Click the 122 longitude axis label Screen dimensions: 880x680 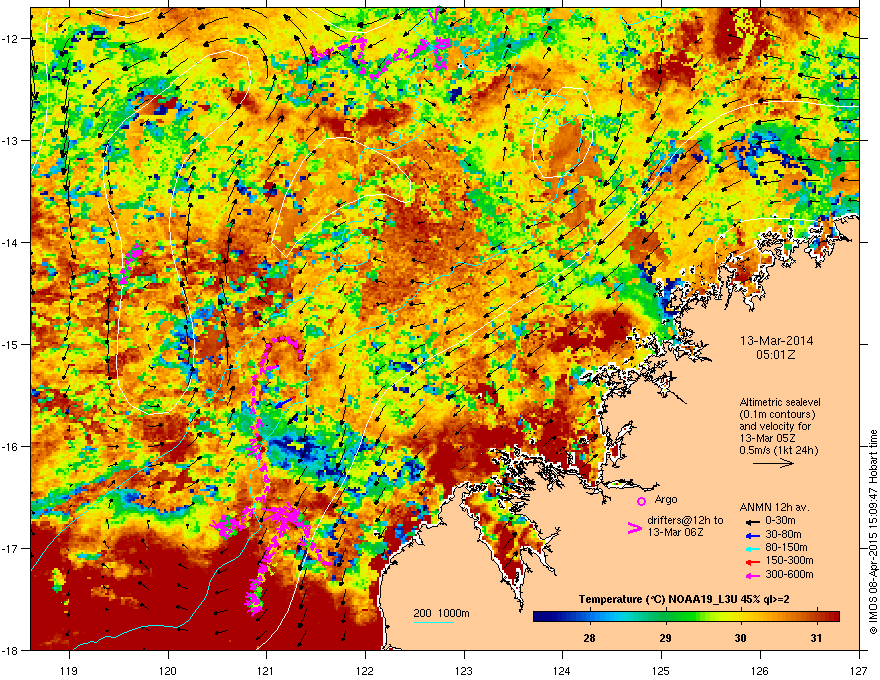coord(365,670)
